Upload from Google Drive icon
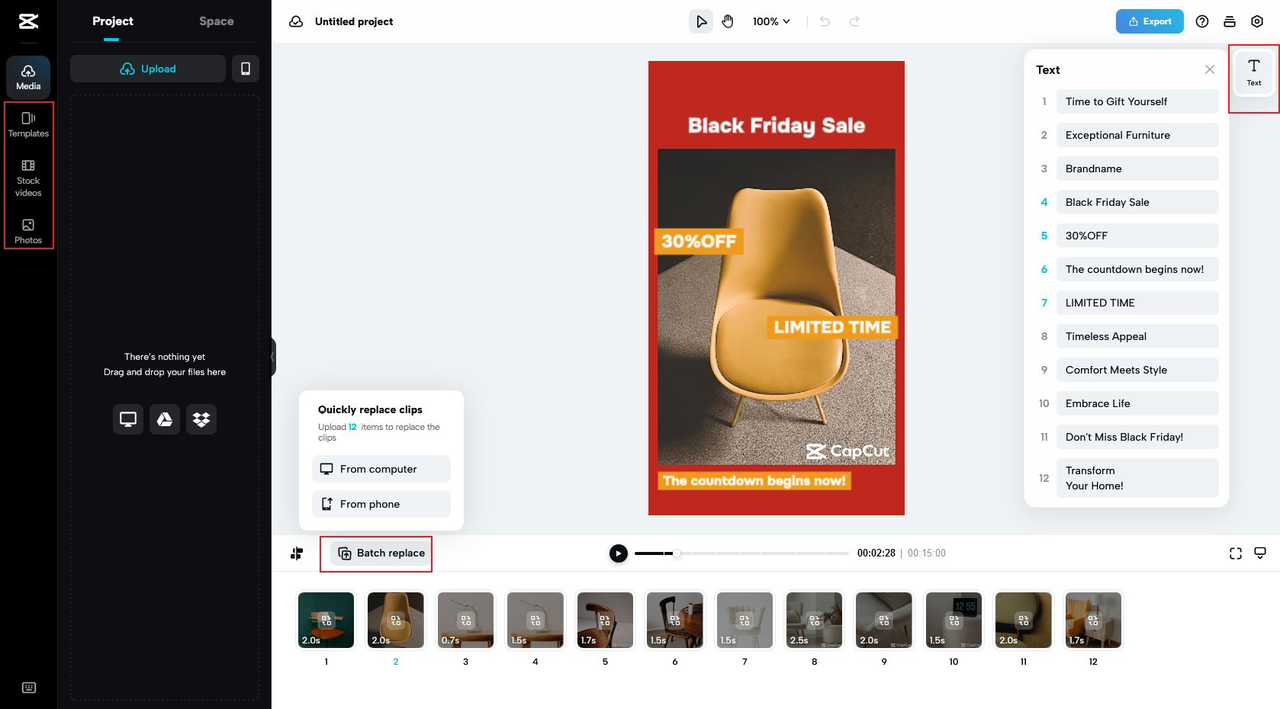Viewport: 1280px width, 709px height. tap(165, 419)
